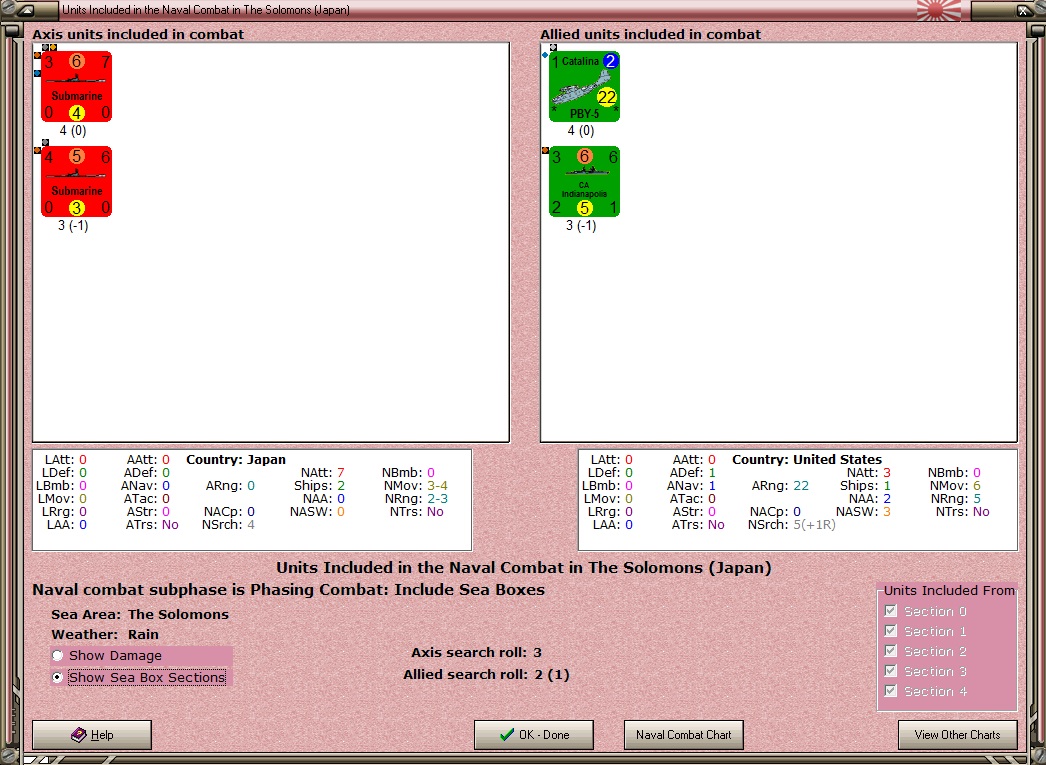Screen dimensions: 1046x765
Task: Click the "Weather: Rain" text
Action: [x=105, y=634]
